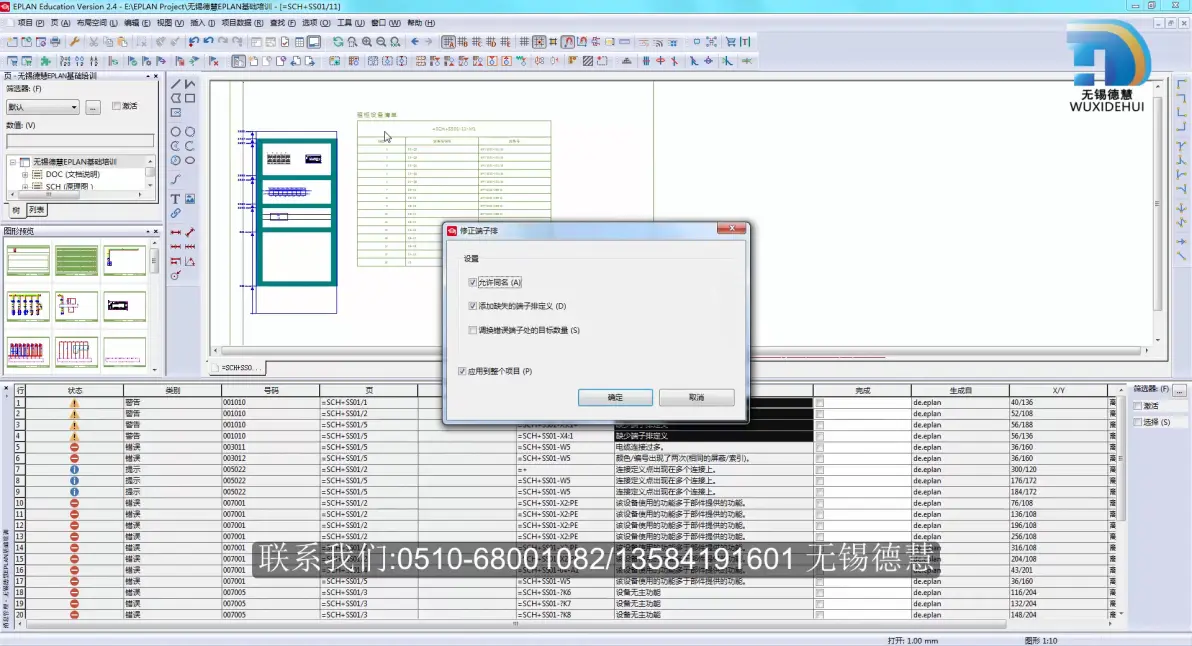Open the 项目数据 (R) menu
The width and height of the screenshot is (1192, 646).
pyautogui.click(x=242, y=23)
